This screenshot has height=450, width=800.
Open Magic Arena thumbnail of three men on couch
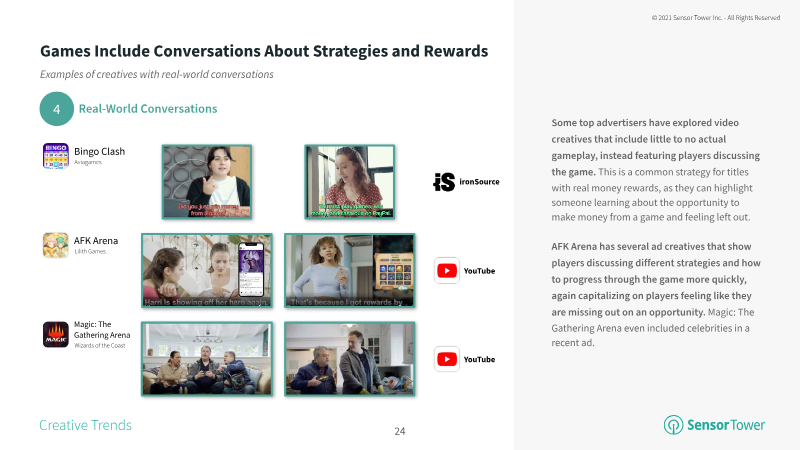pyautogui.click(x=207, y=359)
